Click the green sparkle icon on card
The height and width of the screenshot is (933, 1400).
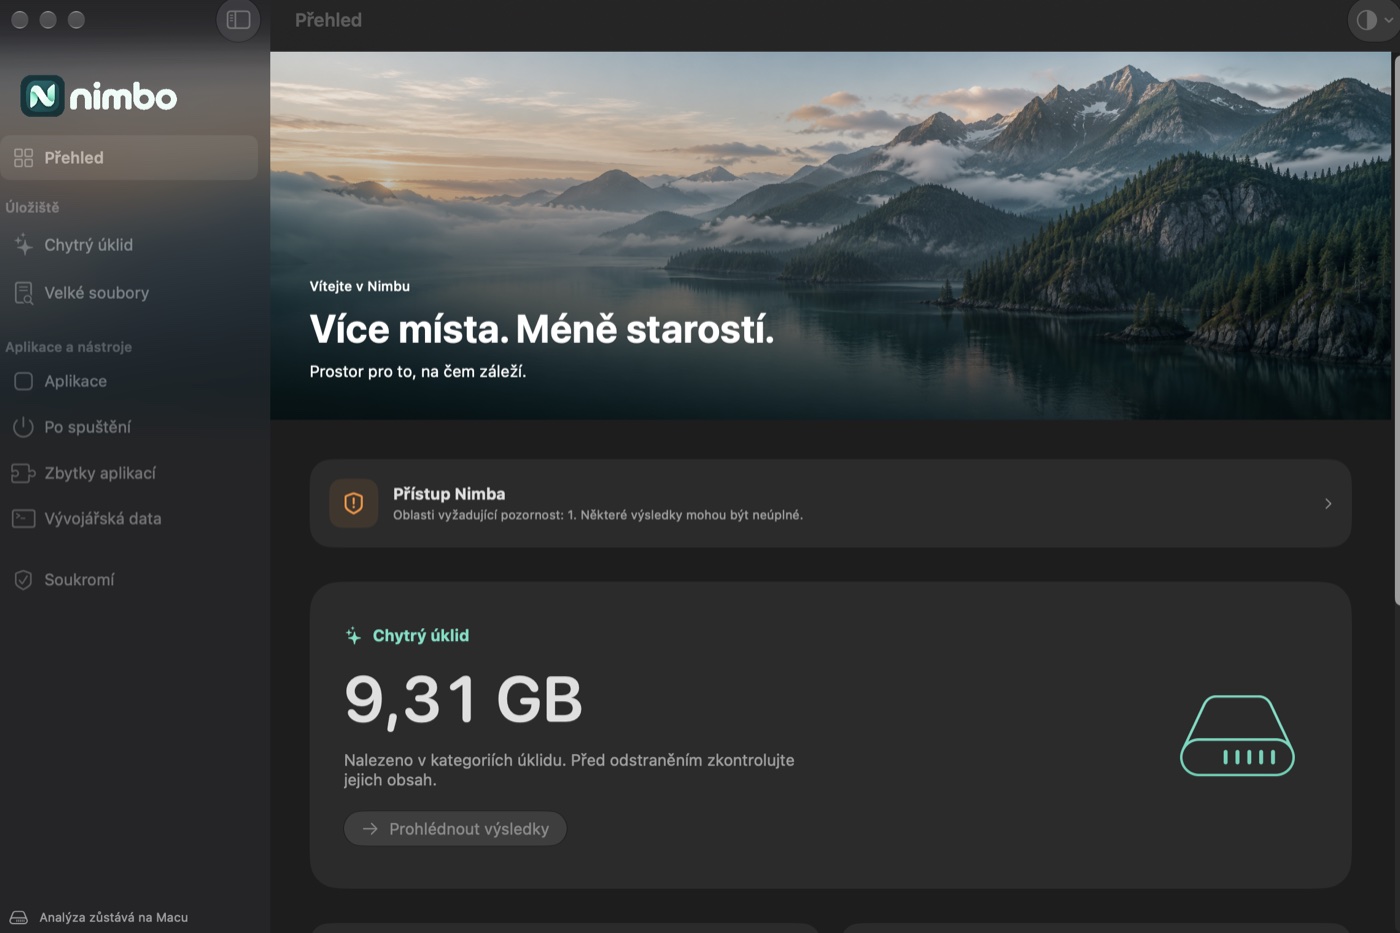pyautogui.click(x=353, y=636)
